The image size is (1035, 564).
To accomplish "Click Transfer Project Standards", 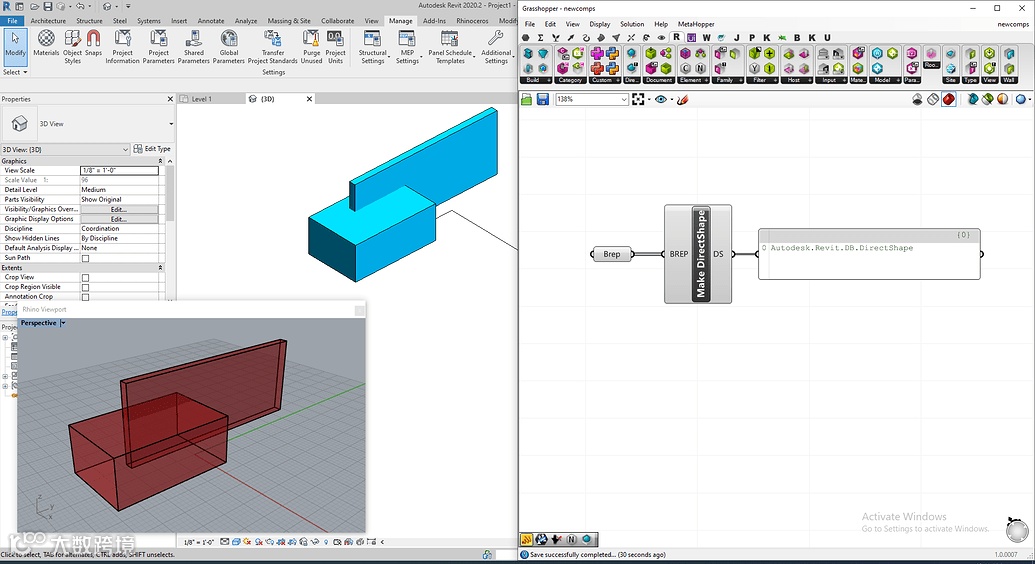I will (x=273, y=47).
